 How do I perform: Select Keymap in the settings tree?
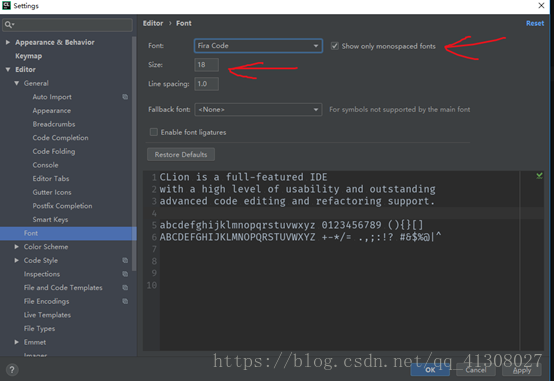click(28, 56)
